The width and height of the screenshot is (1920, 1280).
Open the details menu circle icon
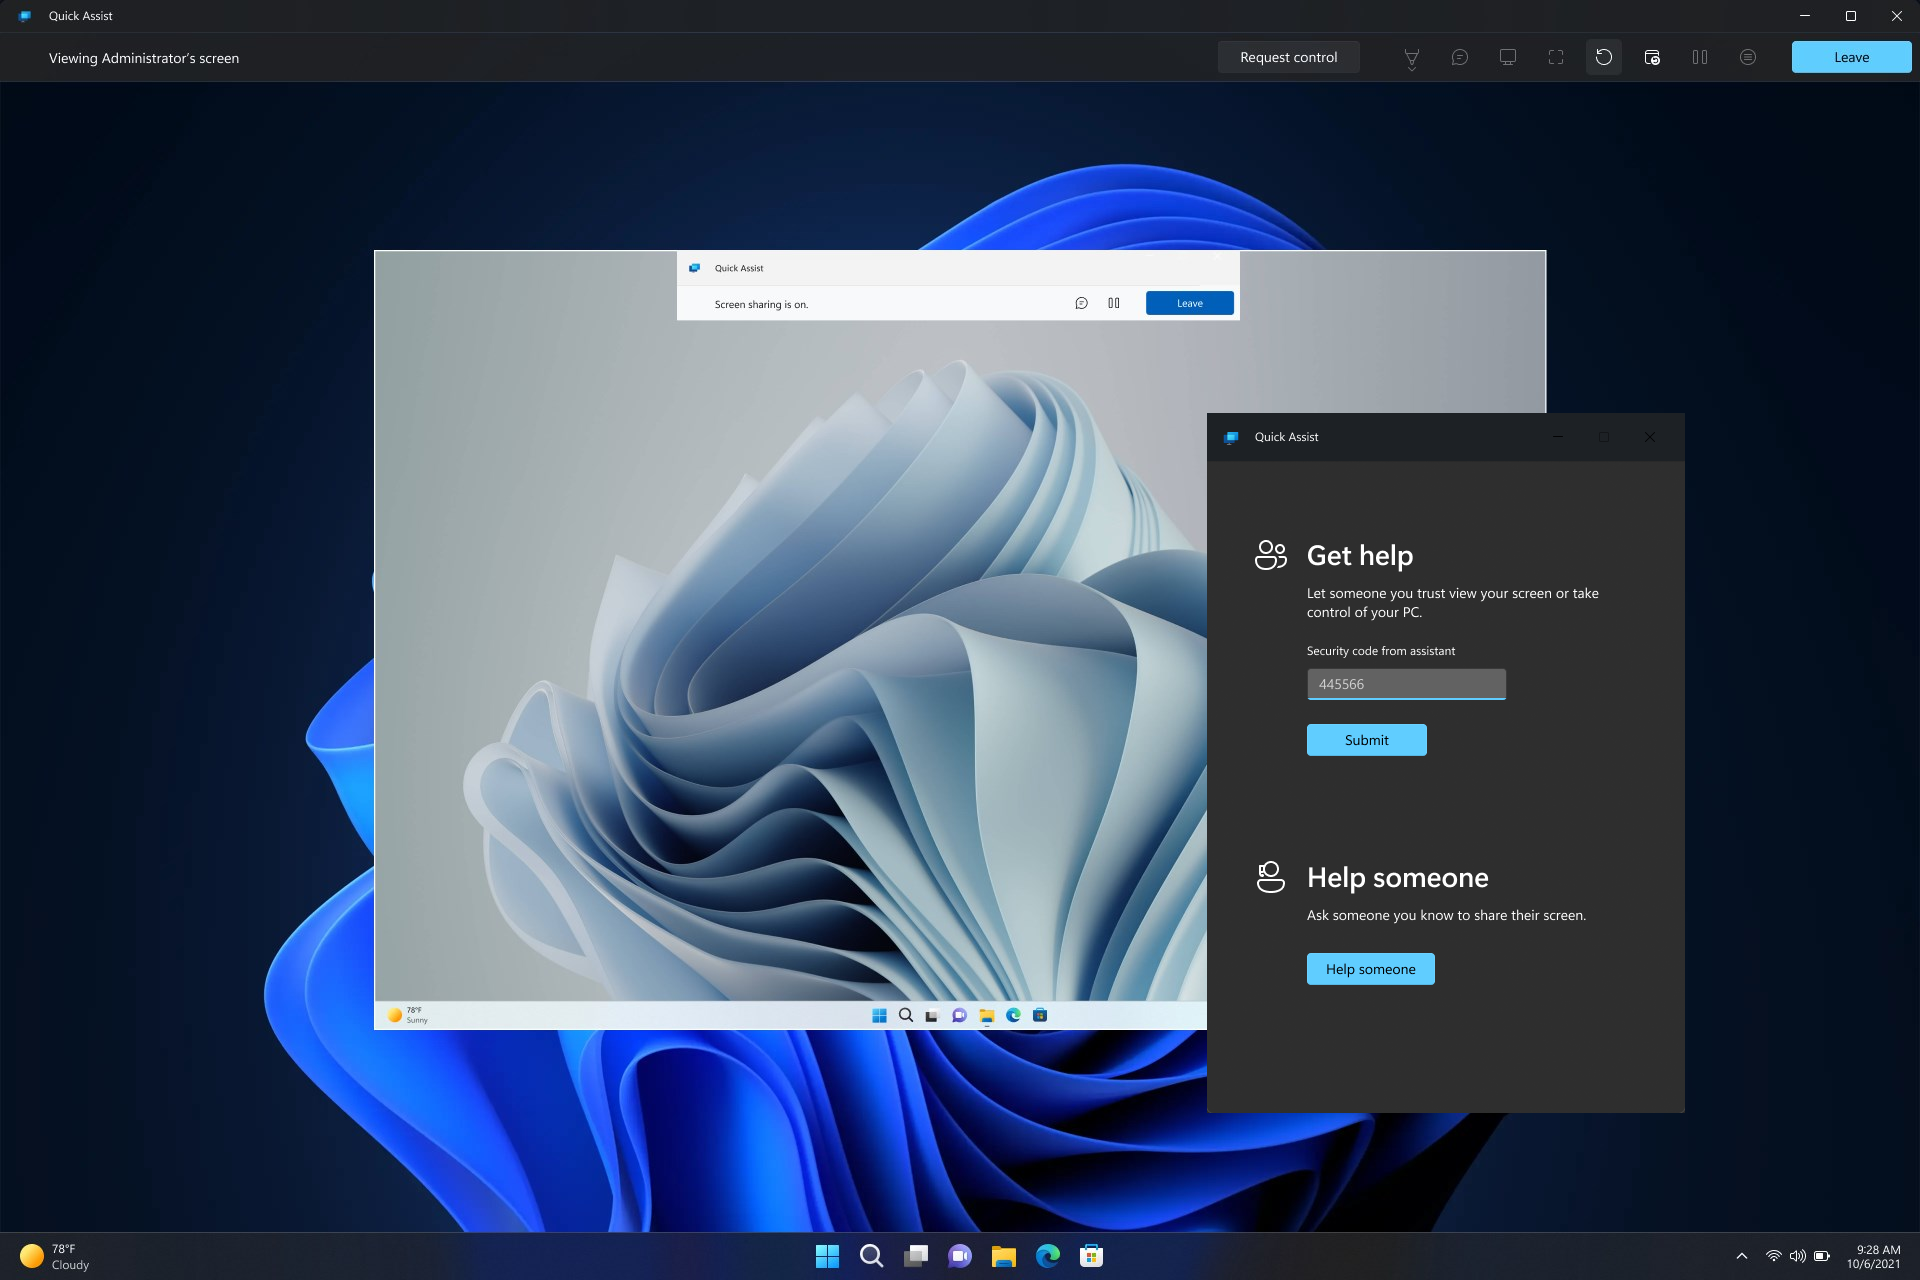[x=1747, y=57]
